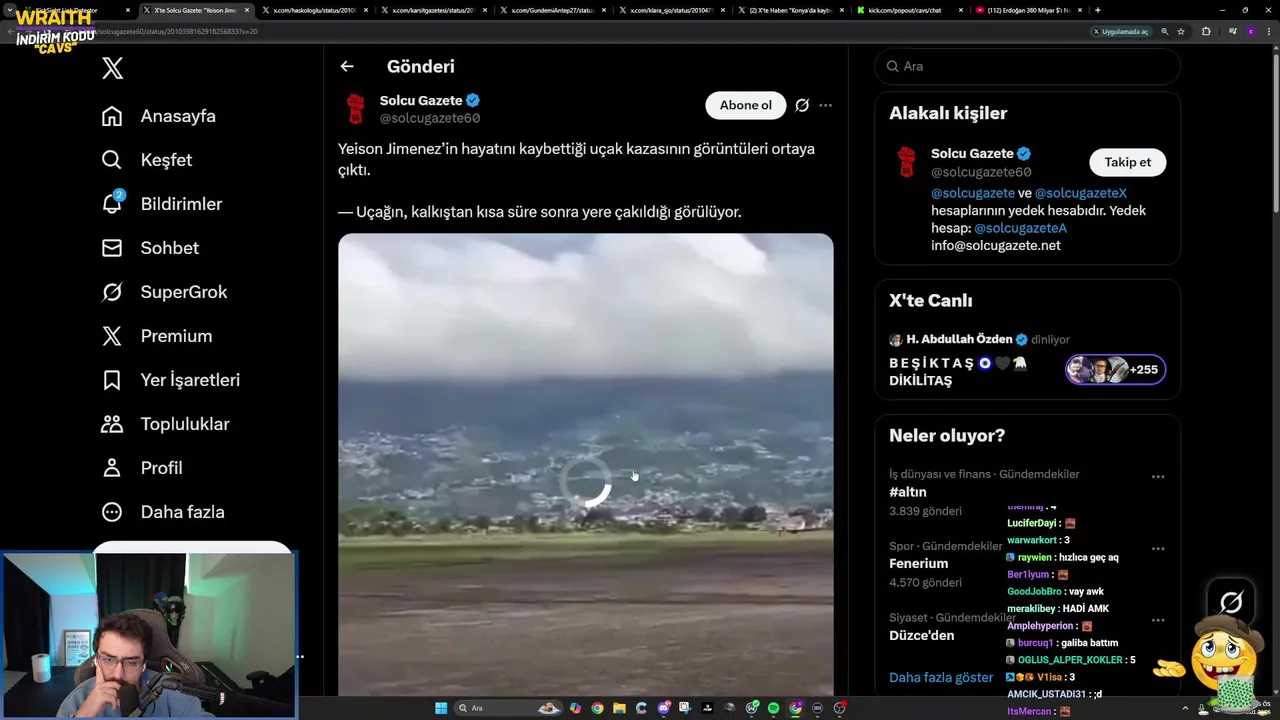Click the Uygulamada aç button
The height and width of the screenshot is (720, 1280).
point(1120,32)
